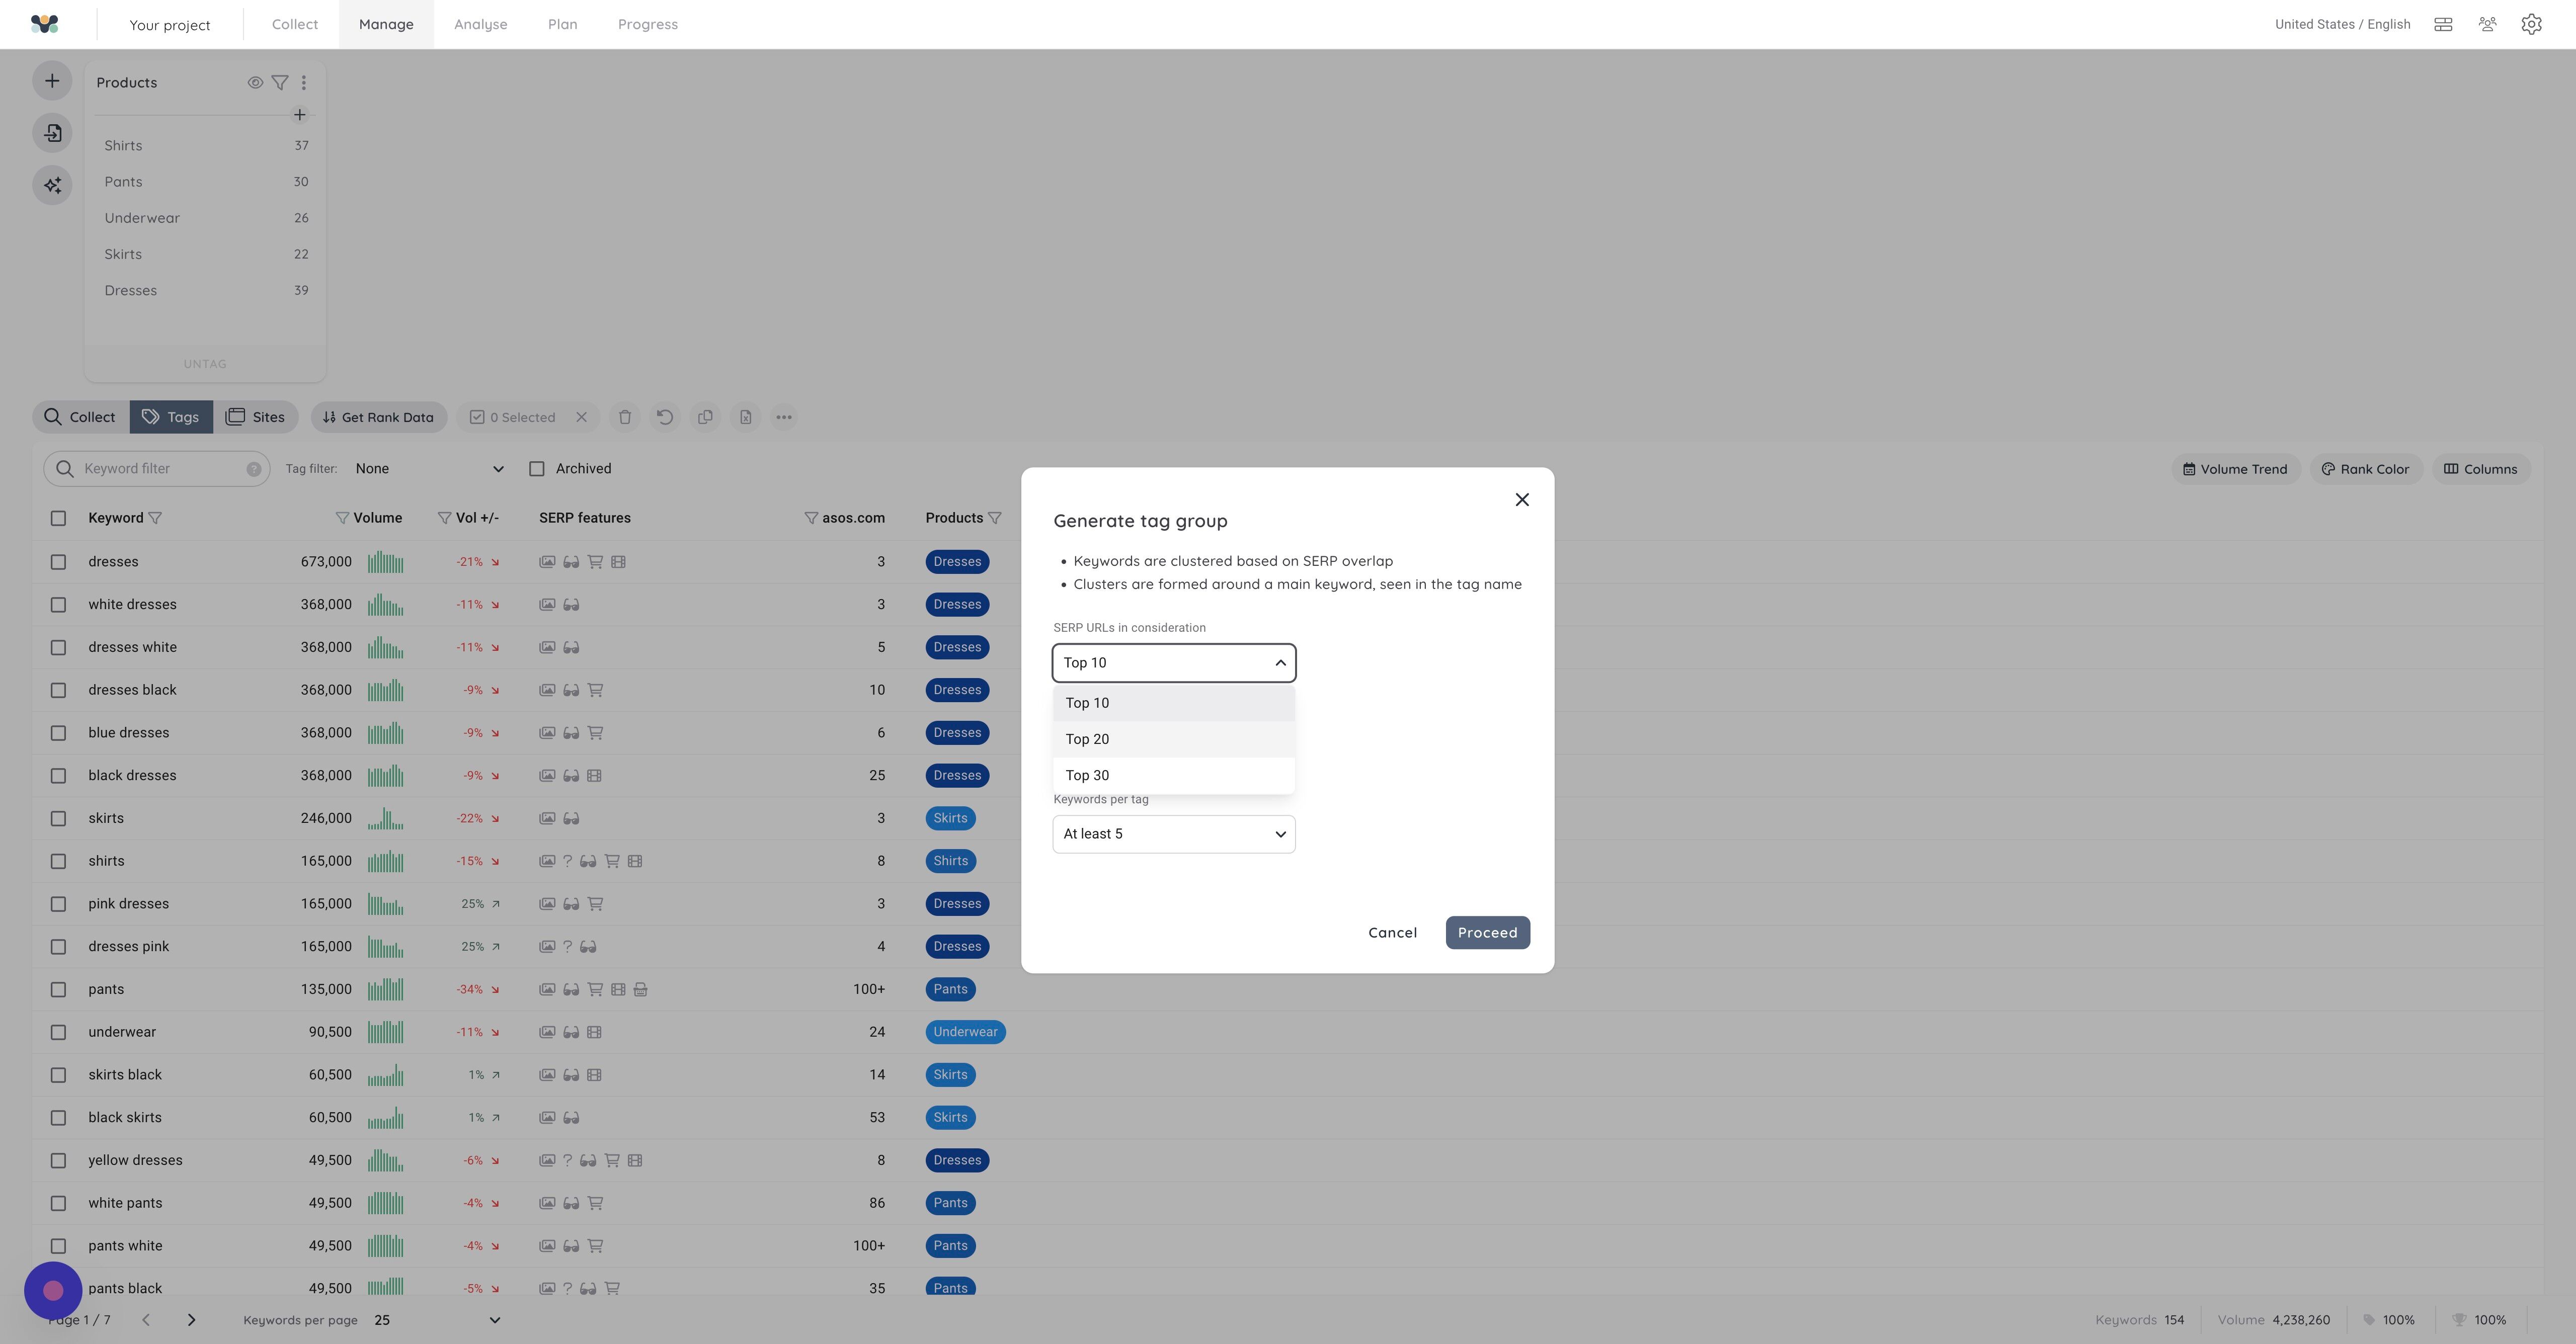Check the row for keyword dresses
Image resolution: width=2576 pixels, height=1344 pixels.
[x=58, y=562]
